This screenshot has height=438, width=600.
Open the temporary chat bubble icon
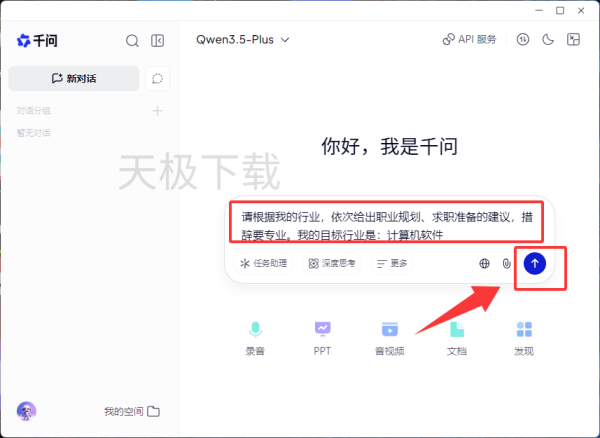(157, 78)
